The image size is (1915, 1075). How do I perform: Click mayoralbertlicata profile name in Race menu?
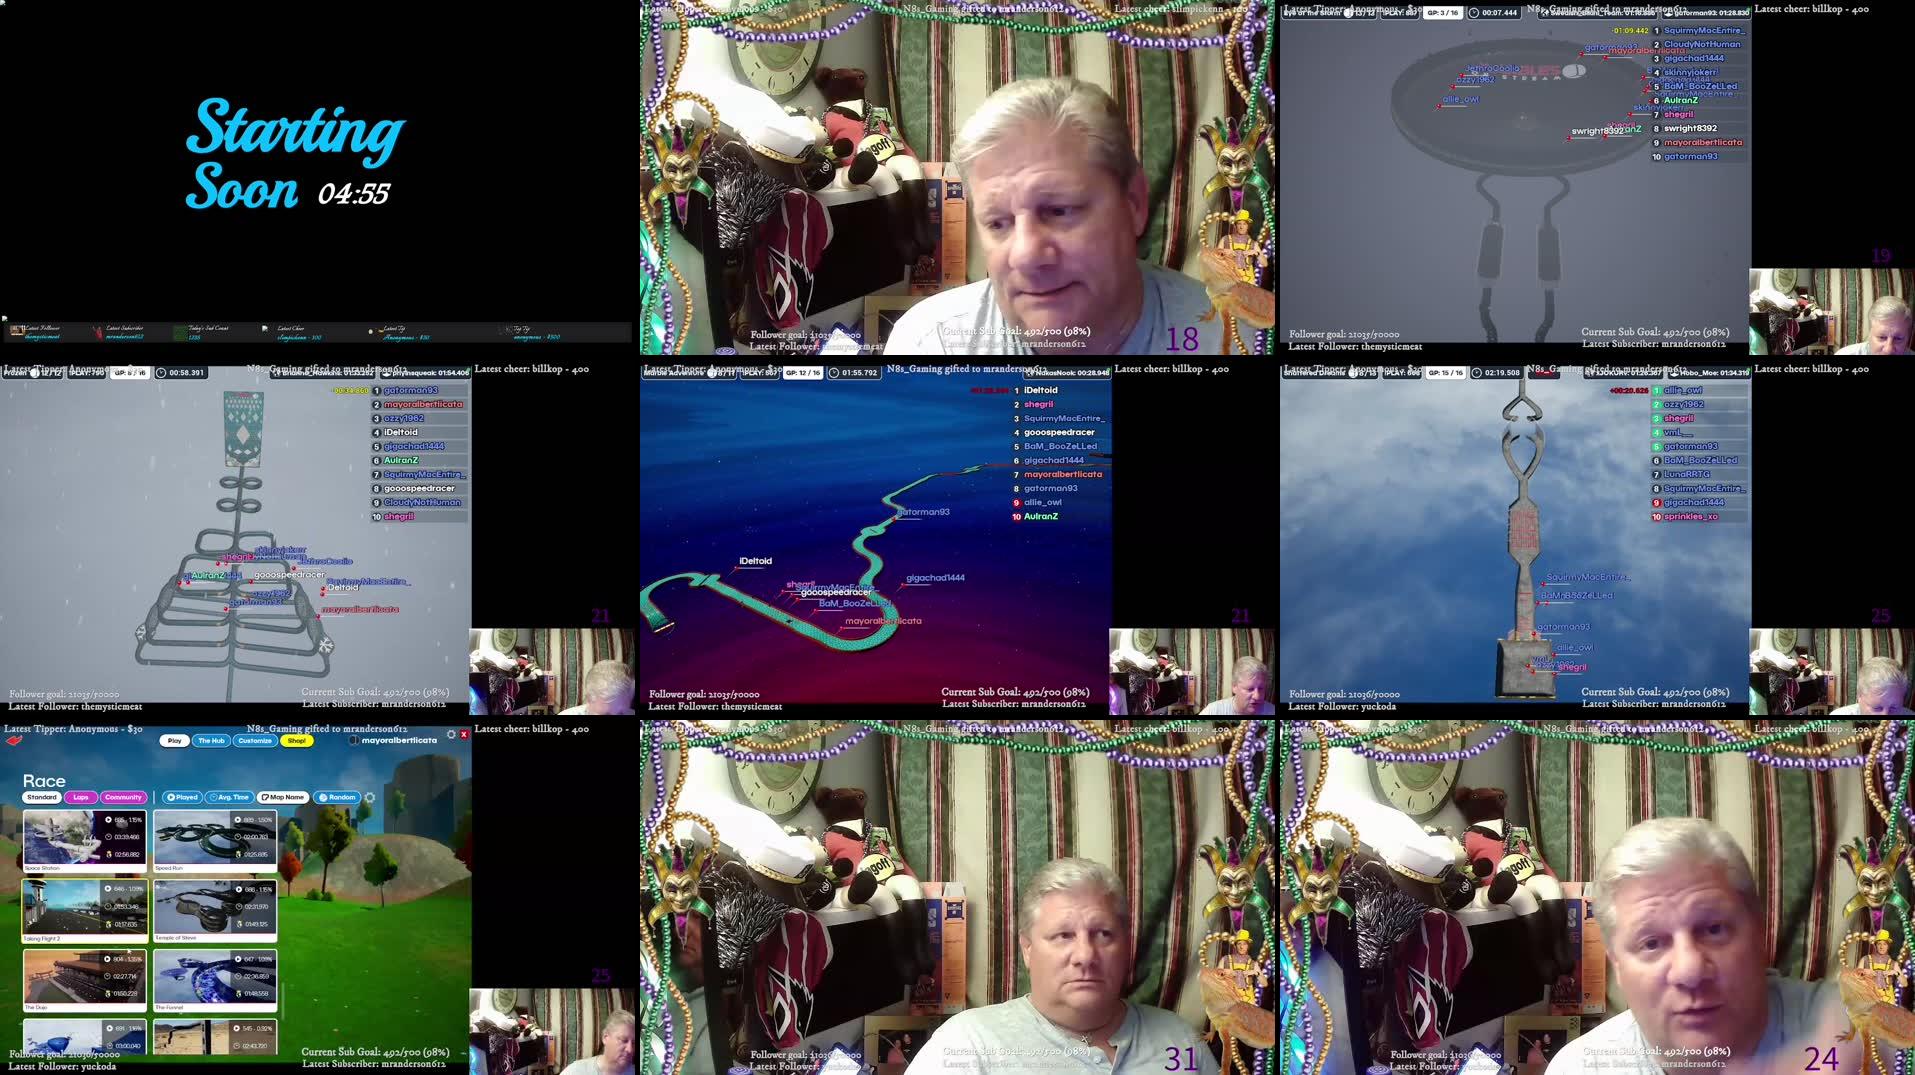pos(399,741)
